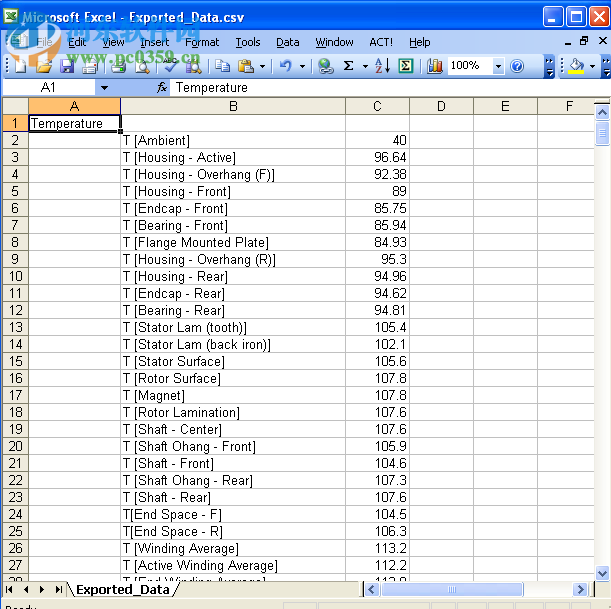Open the Name Box dropdown arrow
The image size is (611, 609).
[104, 88]
